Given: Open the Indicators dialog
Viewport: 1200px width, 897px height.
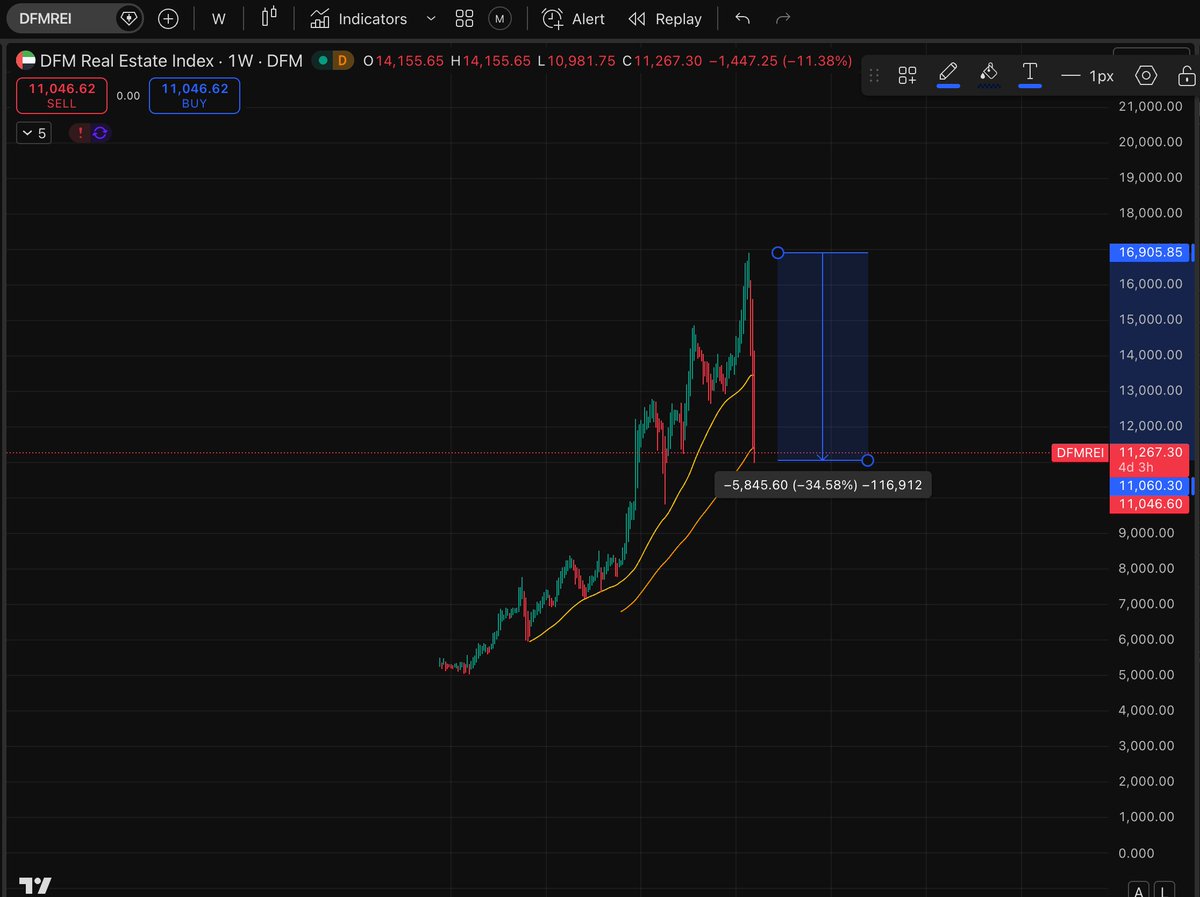Looking at the screenshot, I should click(x=358, y=19).
